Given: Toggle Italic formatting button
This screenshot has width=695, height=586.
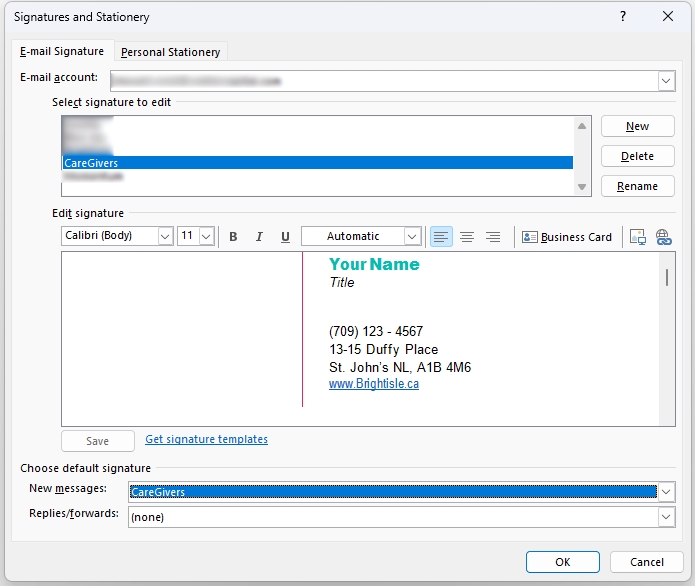Looking at the screenshot, I should (259, 237).
